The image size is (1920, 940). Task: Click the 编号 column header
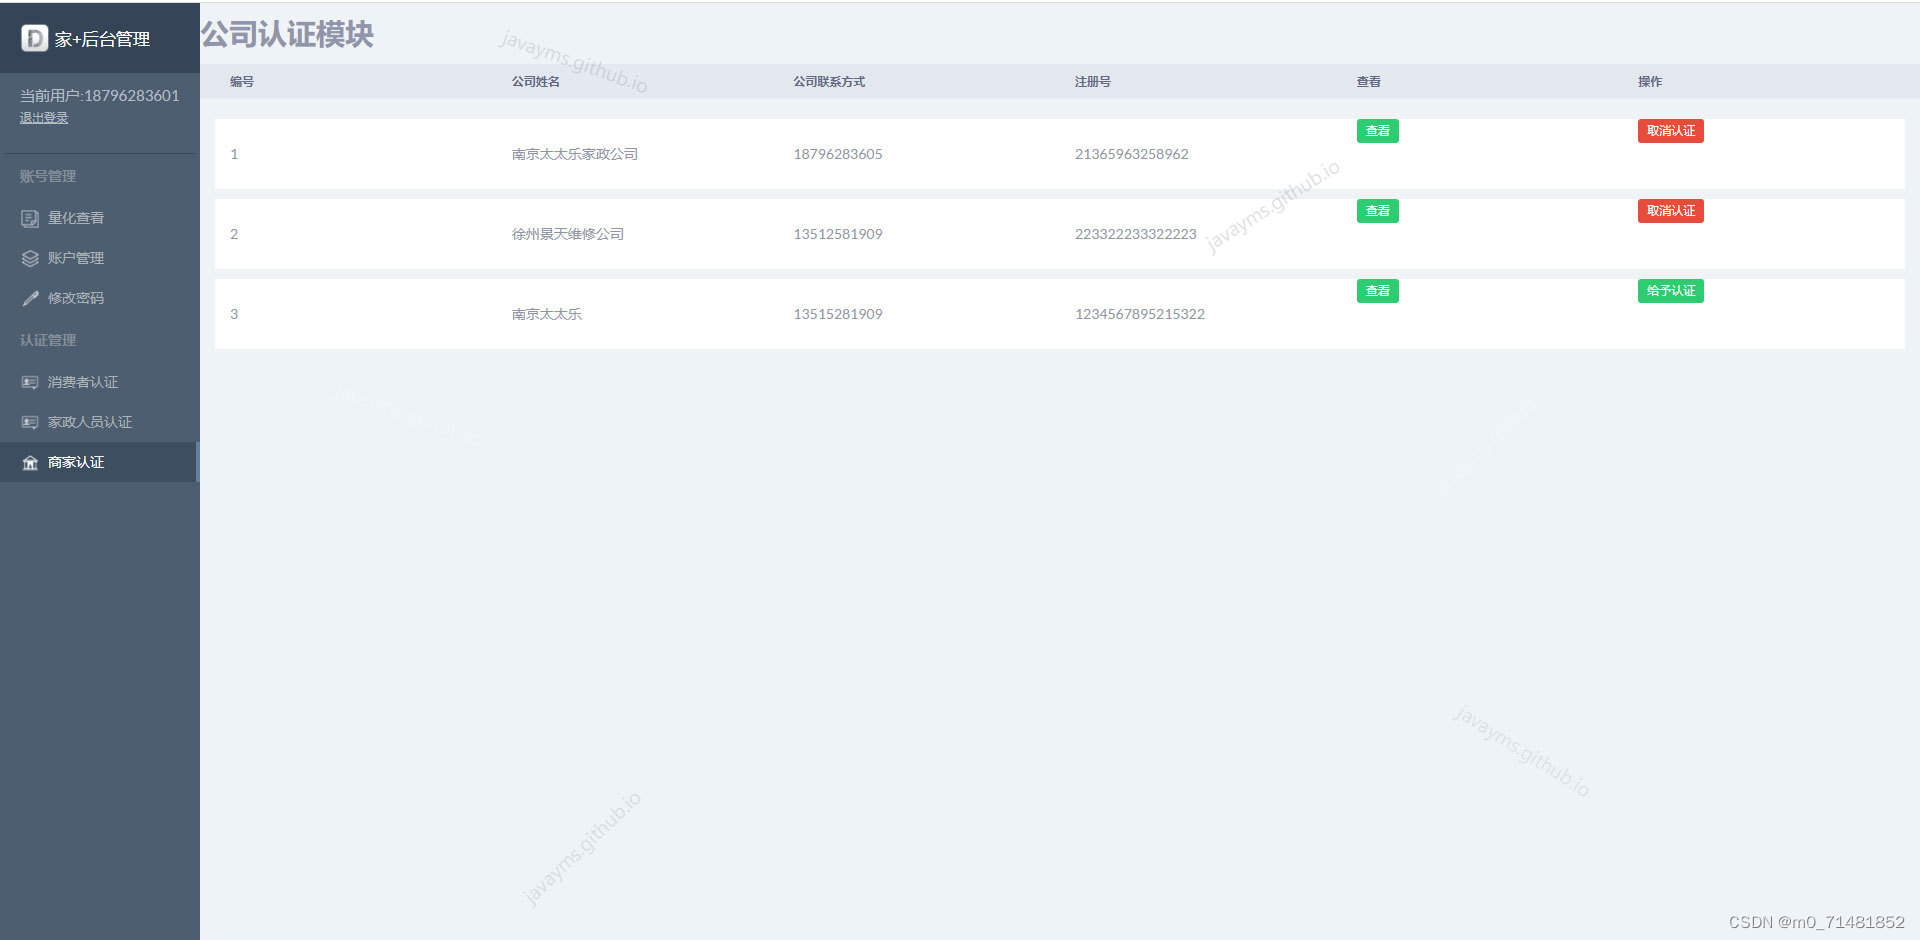tap(242, 82)
